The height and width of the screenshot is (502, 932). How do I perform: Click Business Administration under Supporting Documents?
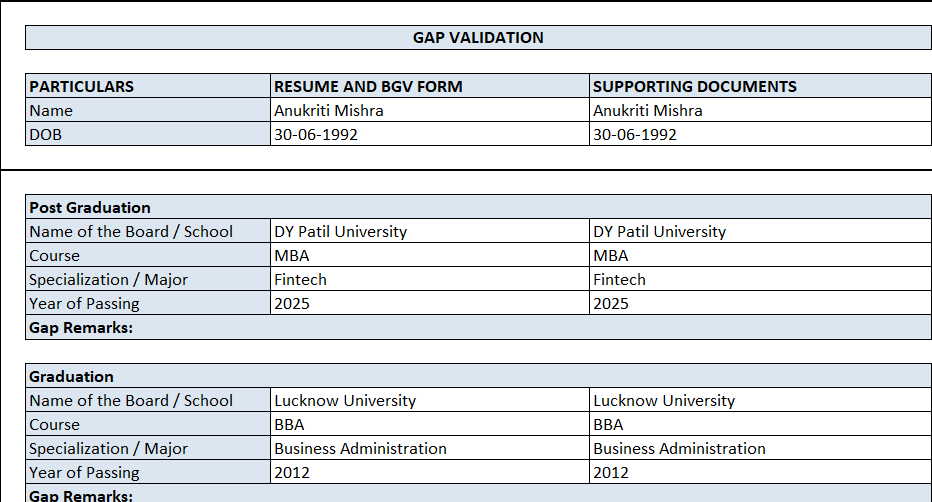760,449
